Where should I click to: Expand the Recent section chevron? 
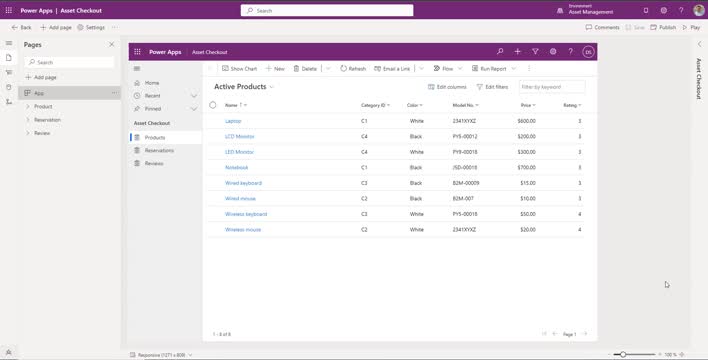coord(194,96)
